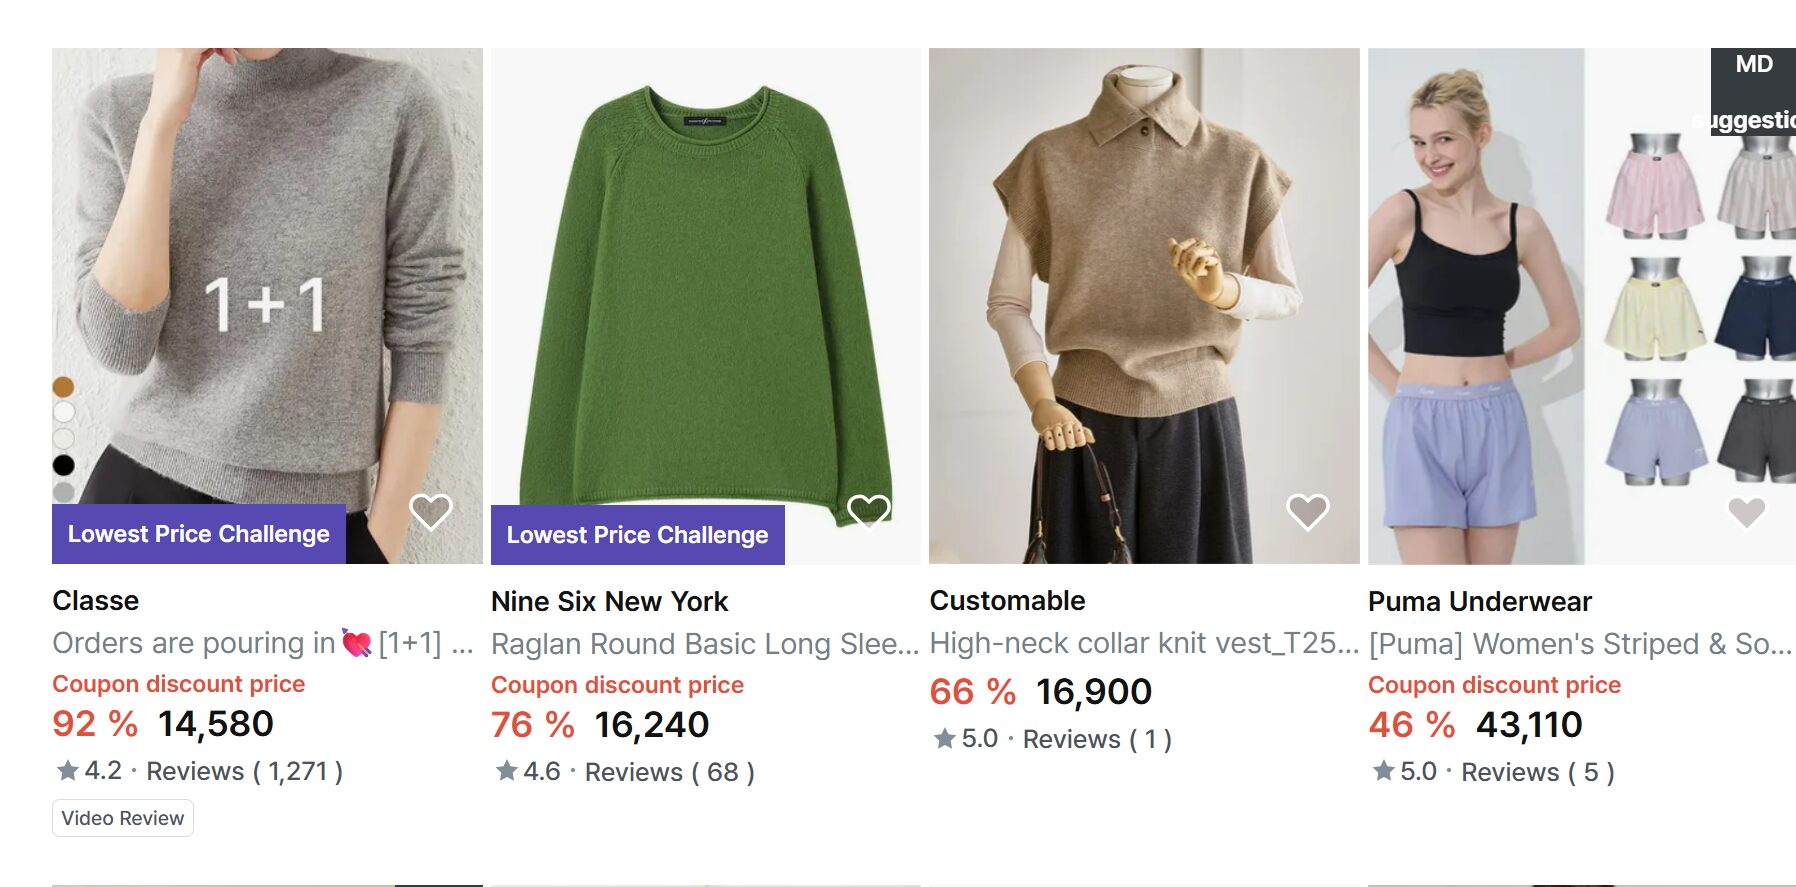Image resolution: width=1796 pixels, height=887 pixels.
Task: Go to the Puma Underwear brand page
Action: [x=1479, y=602]
